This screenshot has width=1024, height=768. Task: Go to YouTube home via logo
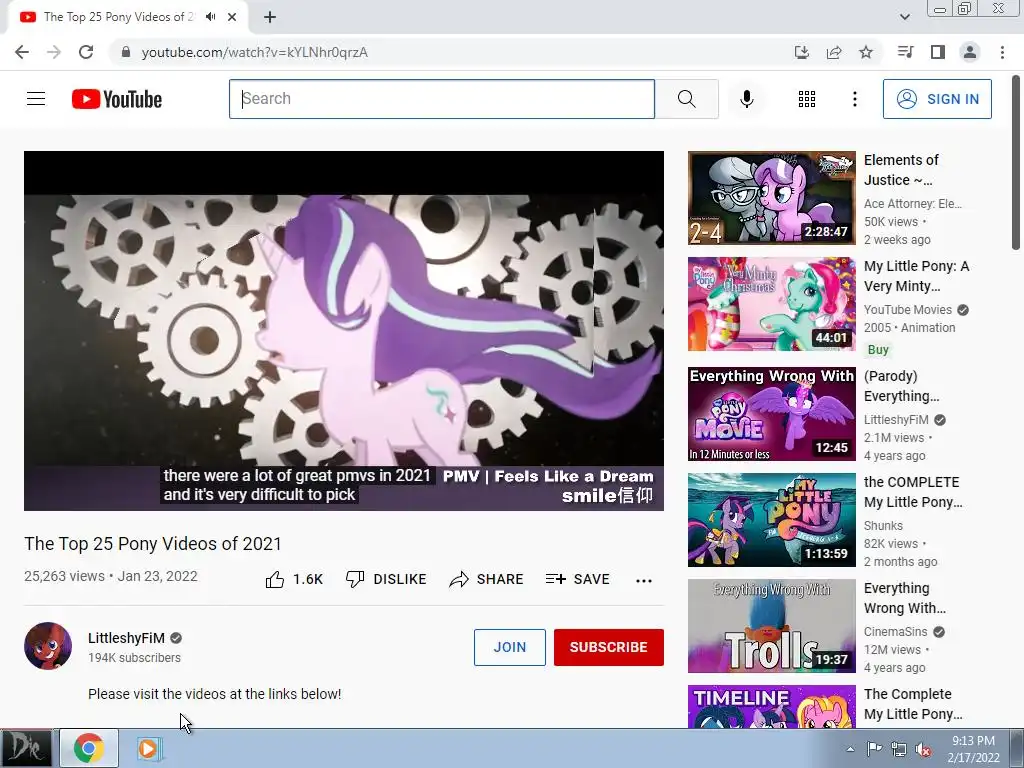(x=117, y=99)
